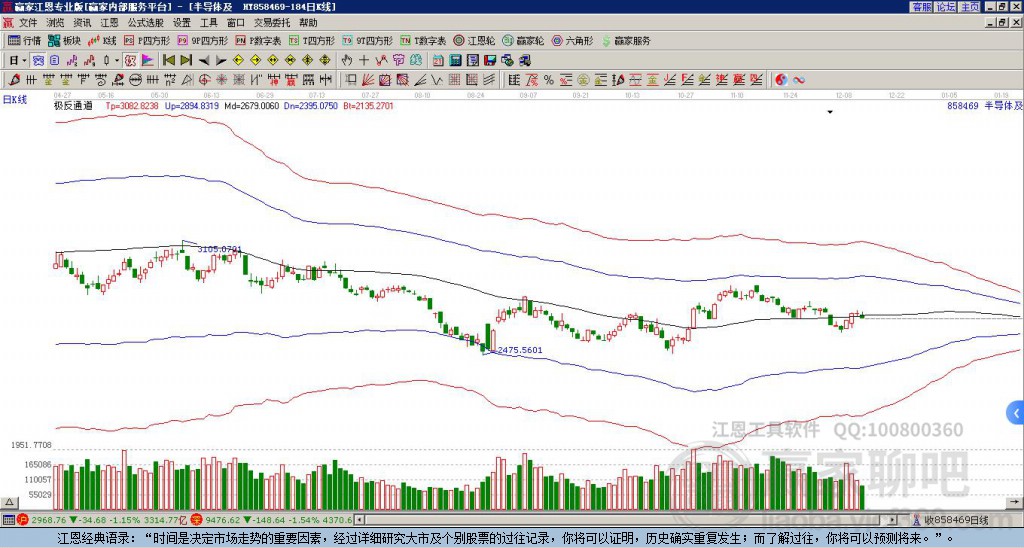The width and height of the screenshot is (1024, 548).
Task: Expand the candlestick type dropdown arrow
Action: click(x=116, y=61)
